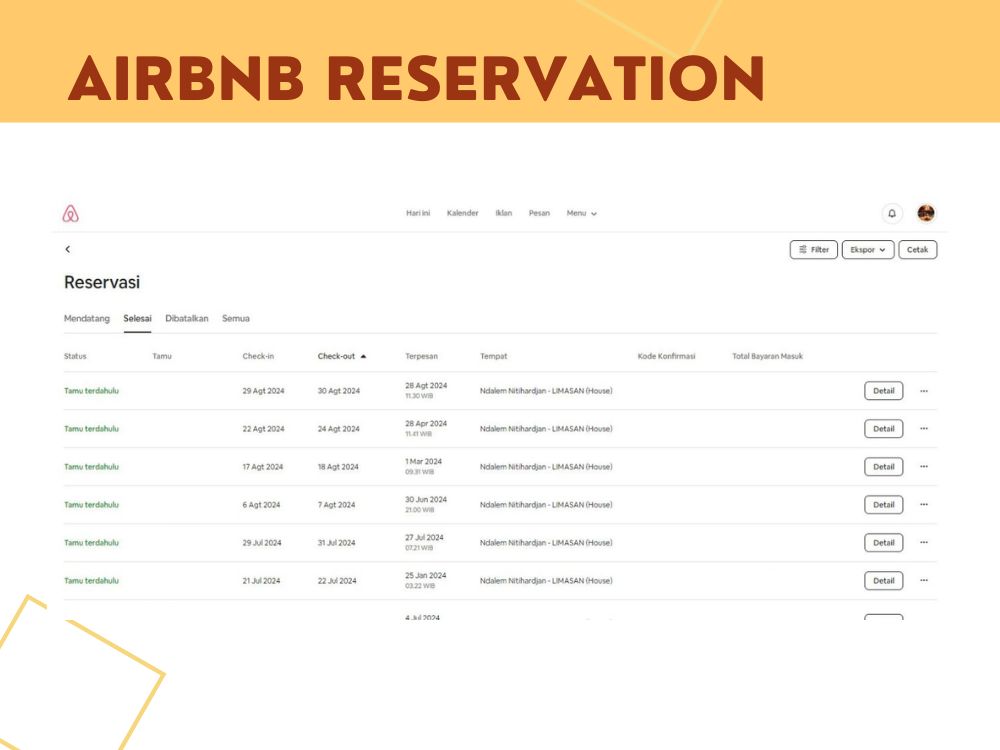1000x750 pixels.
Task: Select check-out date 18 Agt 2024
Action: [x=338, y=467]
